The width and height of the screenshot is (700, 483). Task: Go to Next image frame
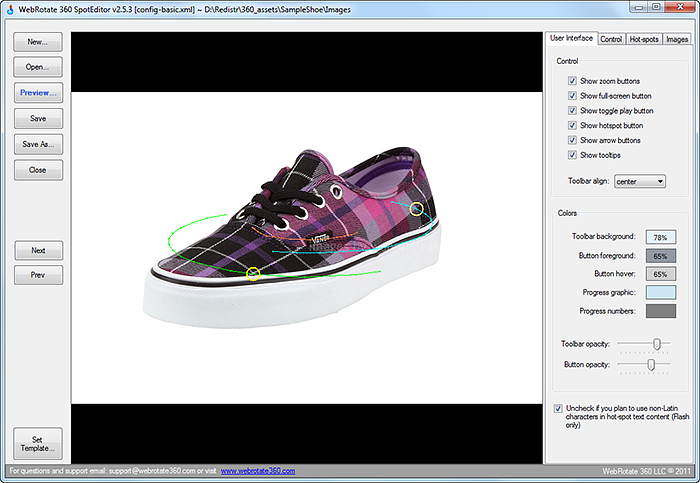coord(38,250)
